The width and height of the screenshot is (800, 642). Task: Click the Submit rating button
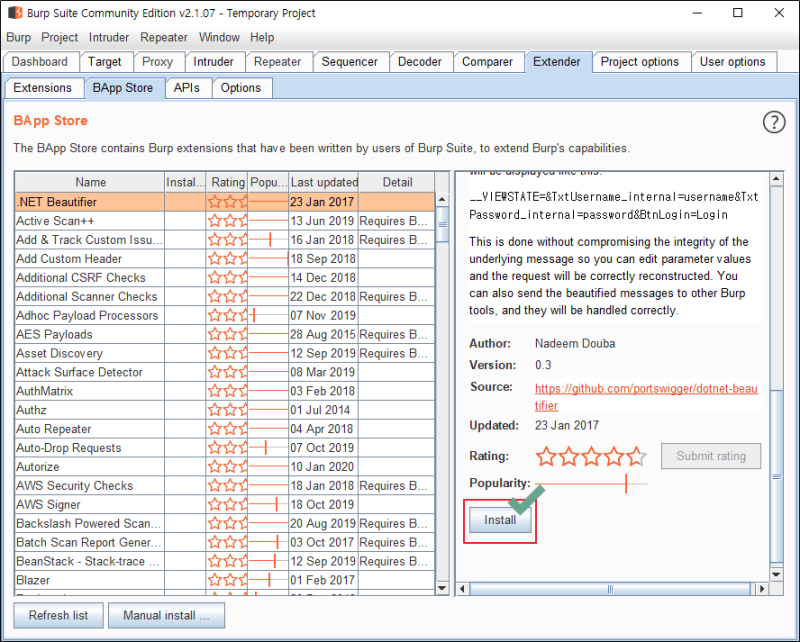click(x=711, y=456)
